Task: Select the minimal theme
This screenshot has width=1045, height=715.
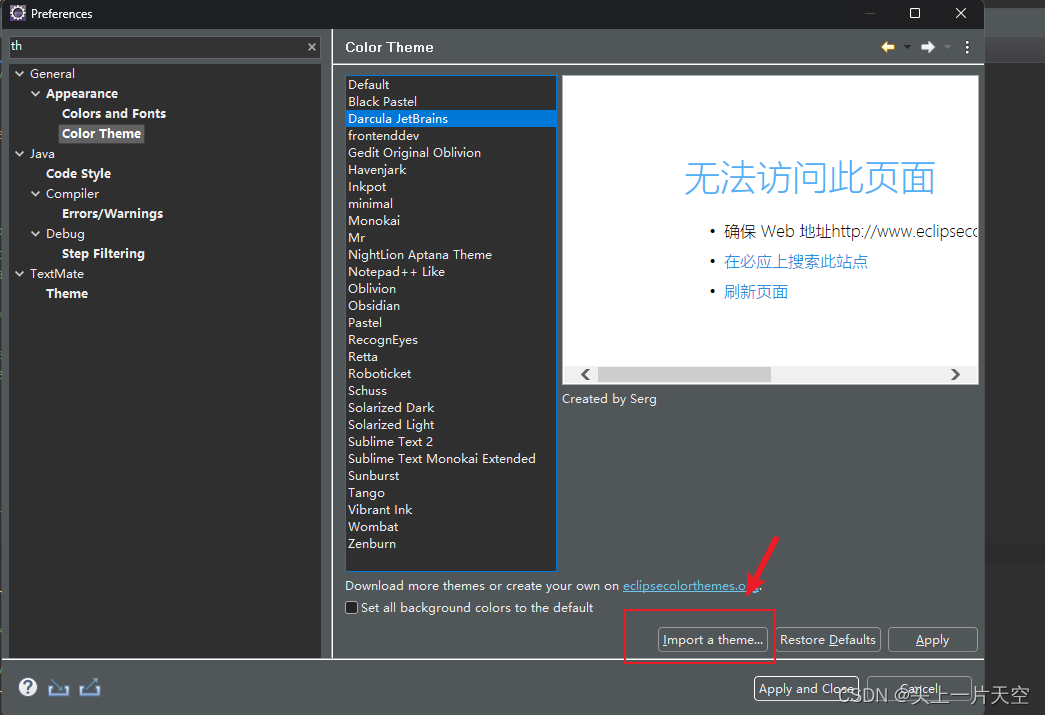Action: (451, 204)
